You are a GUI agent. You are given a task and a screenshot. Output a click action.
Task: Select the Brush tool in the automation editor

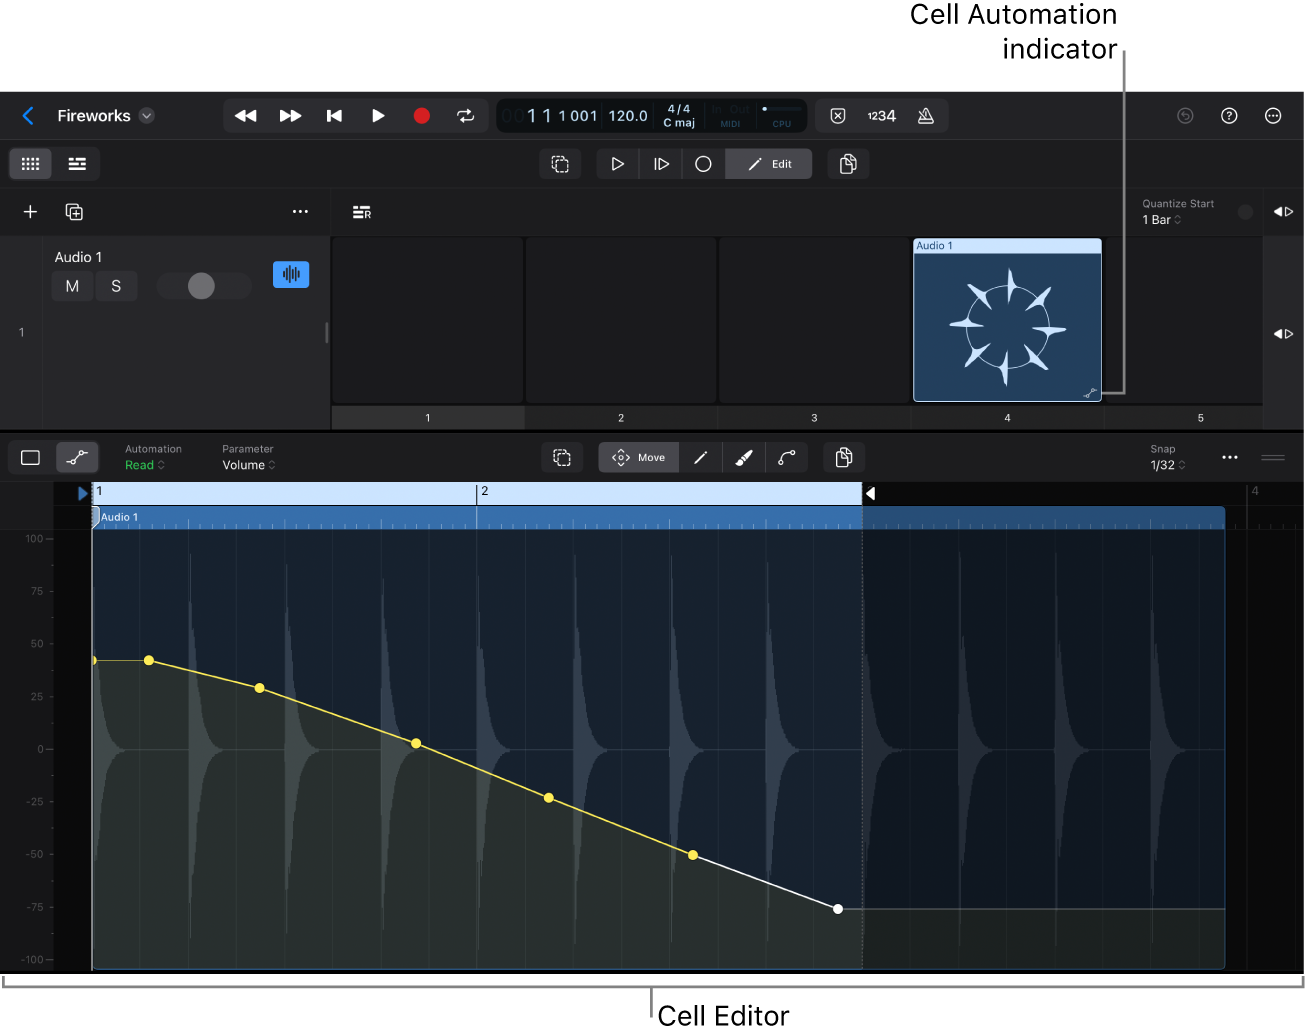[x=743, y=457]
